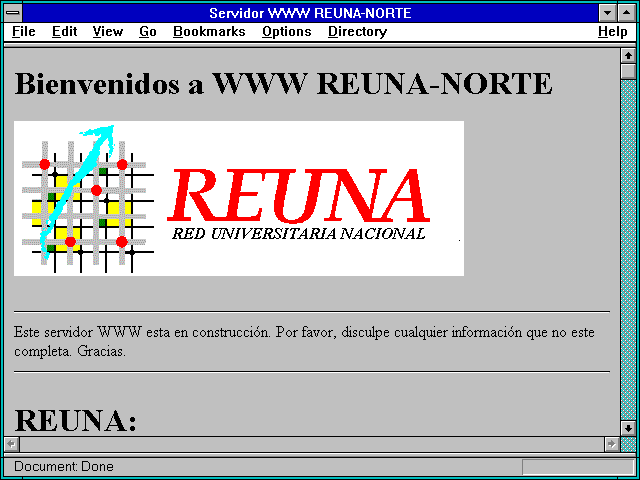Open the File menu
Viewport: 640px width, 480px height.
point(24,32)
